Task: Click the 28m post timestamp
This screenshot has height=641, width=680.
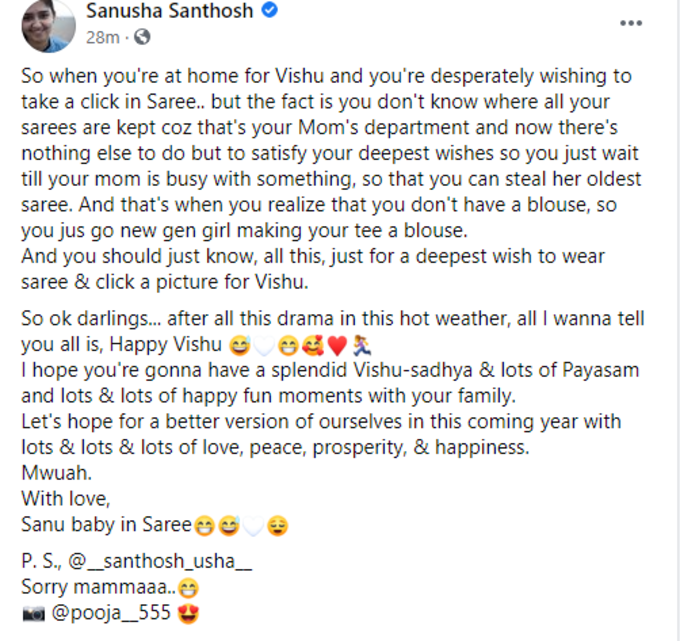Action: (x=102, y=37)
